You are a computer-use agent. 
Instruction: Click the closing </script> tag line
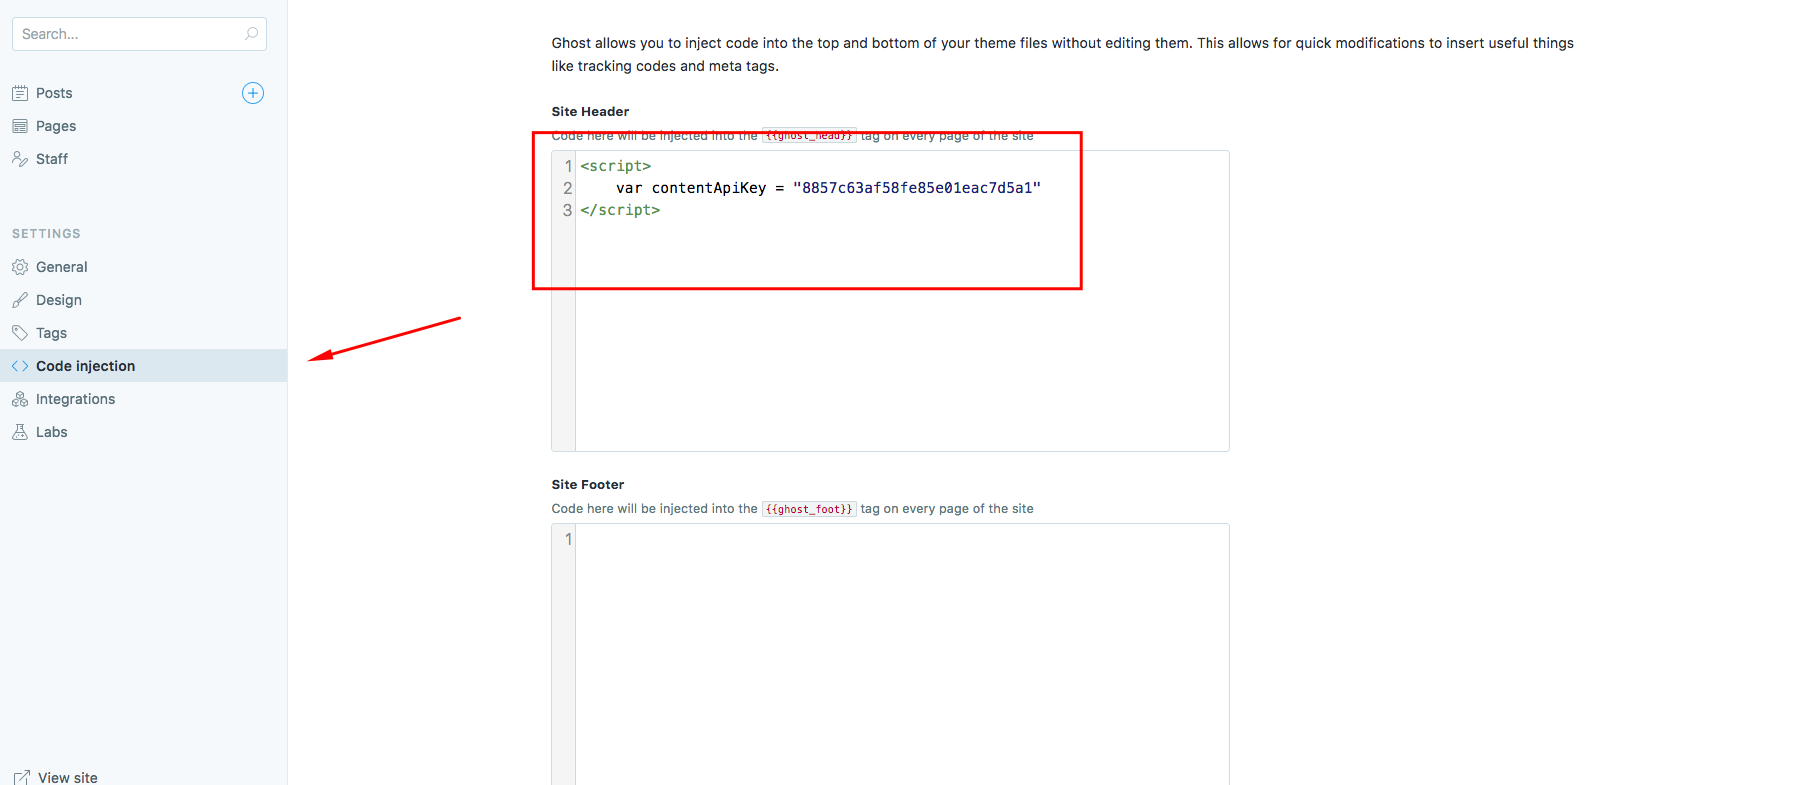tap(620, 210)
